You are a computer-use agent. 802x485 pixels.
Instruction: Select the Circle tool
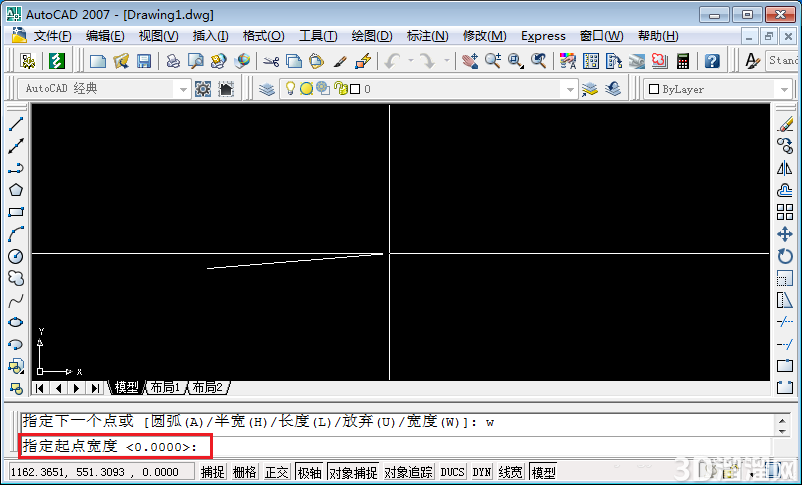click(x=16, y=256)
